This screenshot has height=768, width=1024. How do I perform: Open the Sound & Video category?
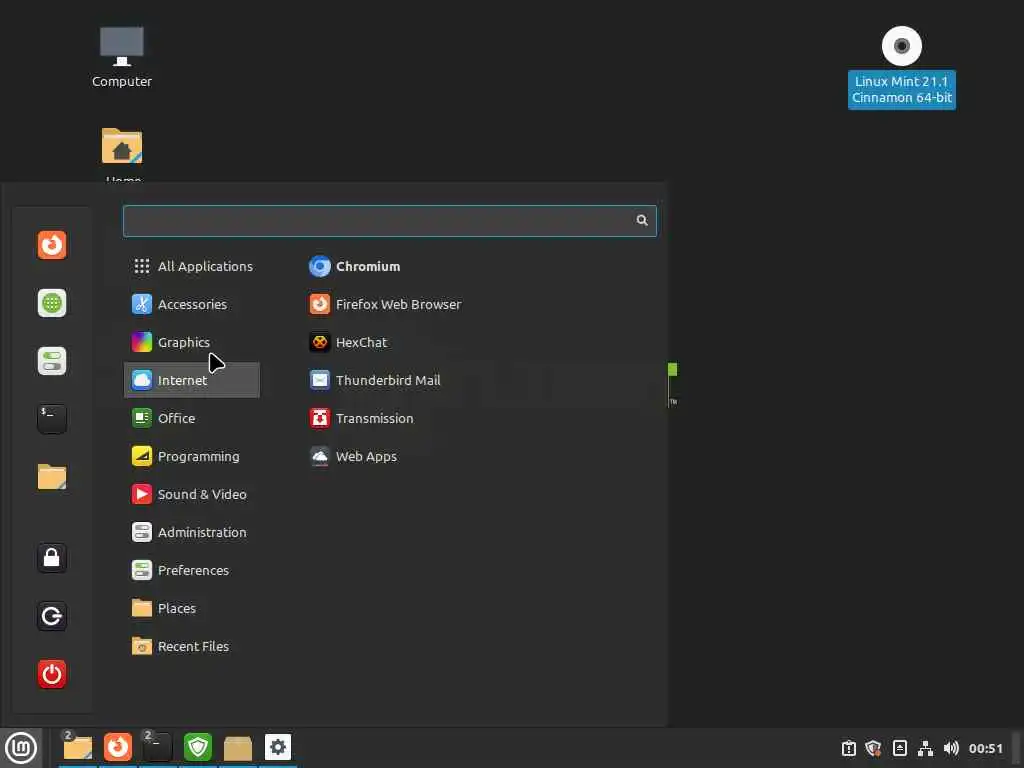(191, 494)
